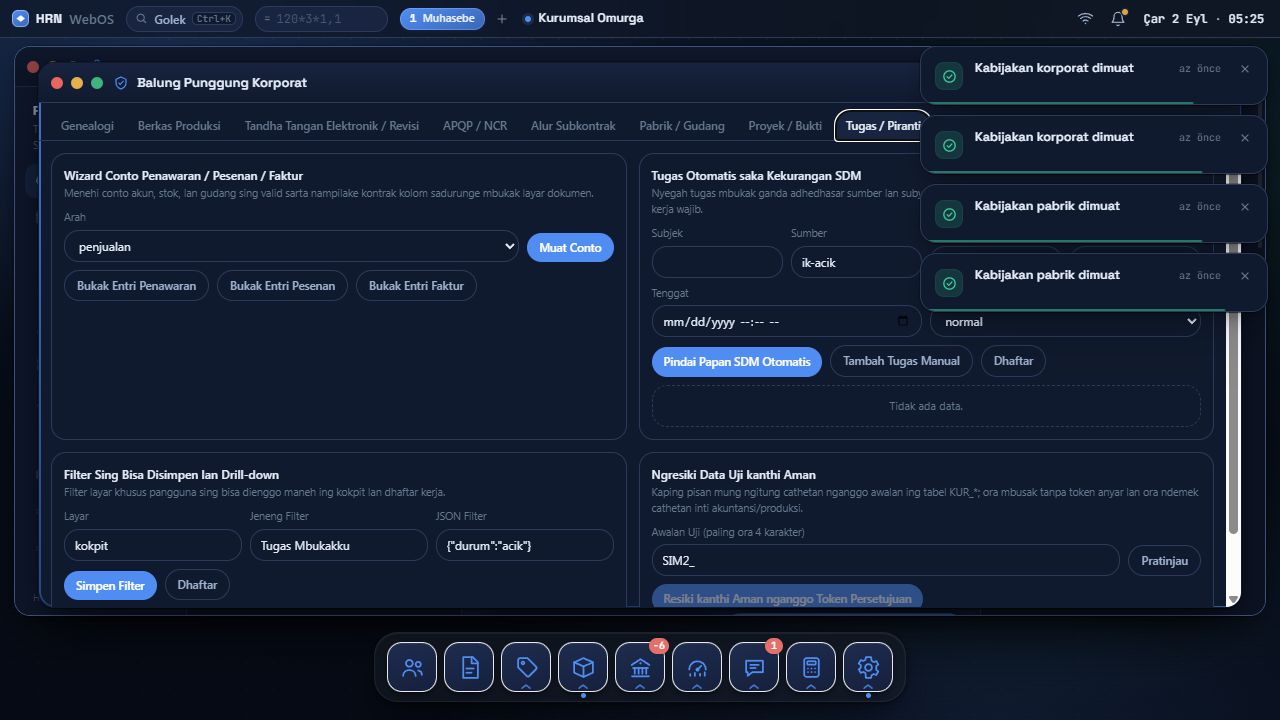Open the document icon in the dock
The image size is (1280, 720).
(469, 667)
